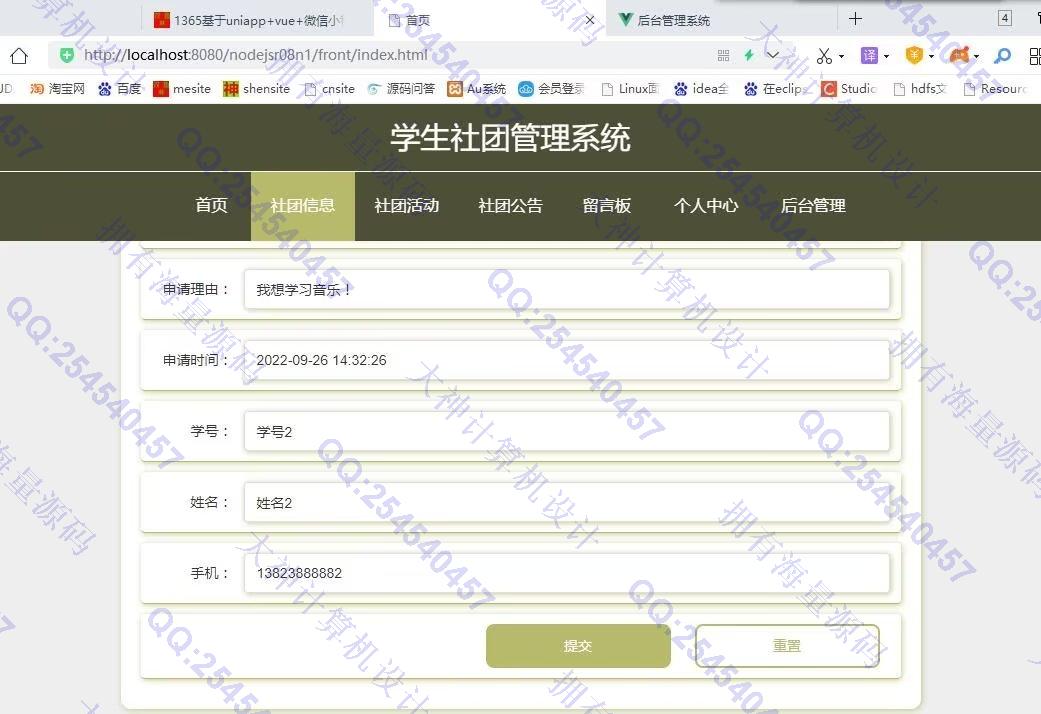Click the scissors screenshot tool icon
The height and width of the screenshot is (714, 1041).
pos(824,56)
